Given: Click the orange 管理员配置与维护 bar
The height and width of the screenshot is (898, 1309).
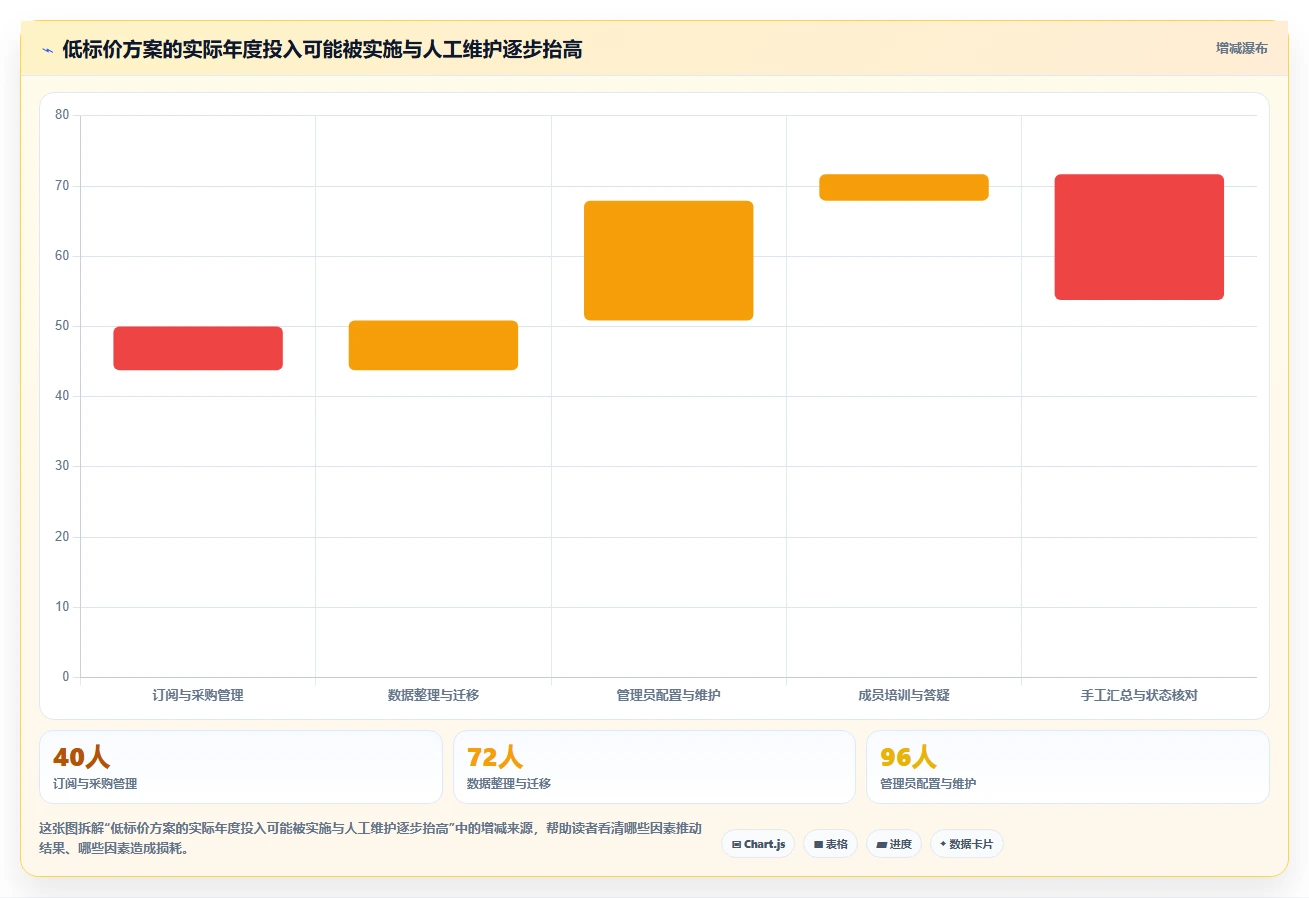Looking at the screenshot, I should coord(668,260).
